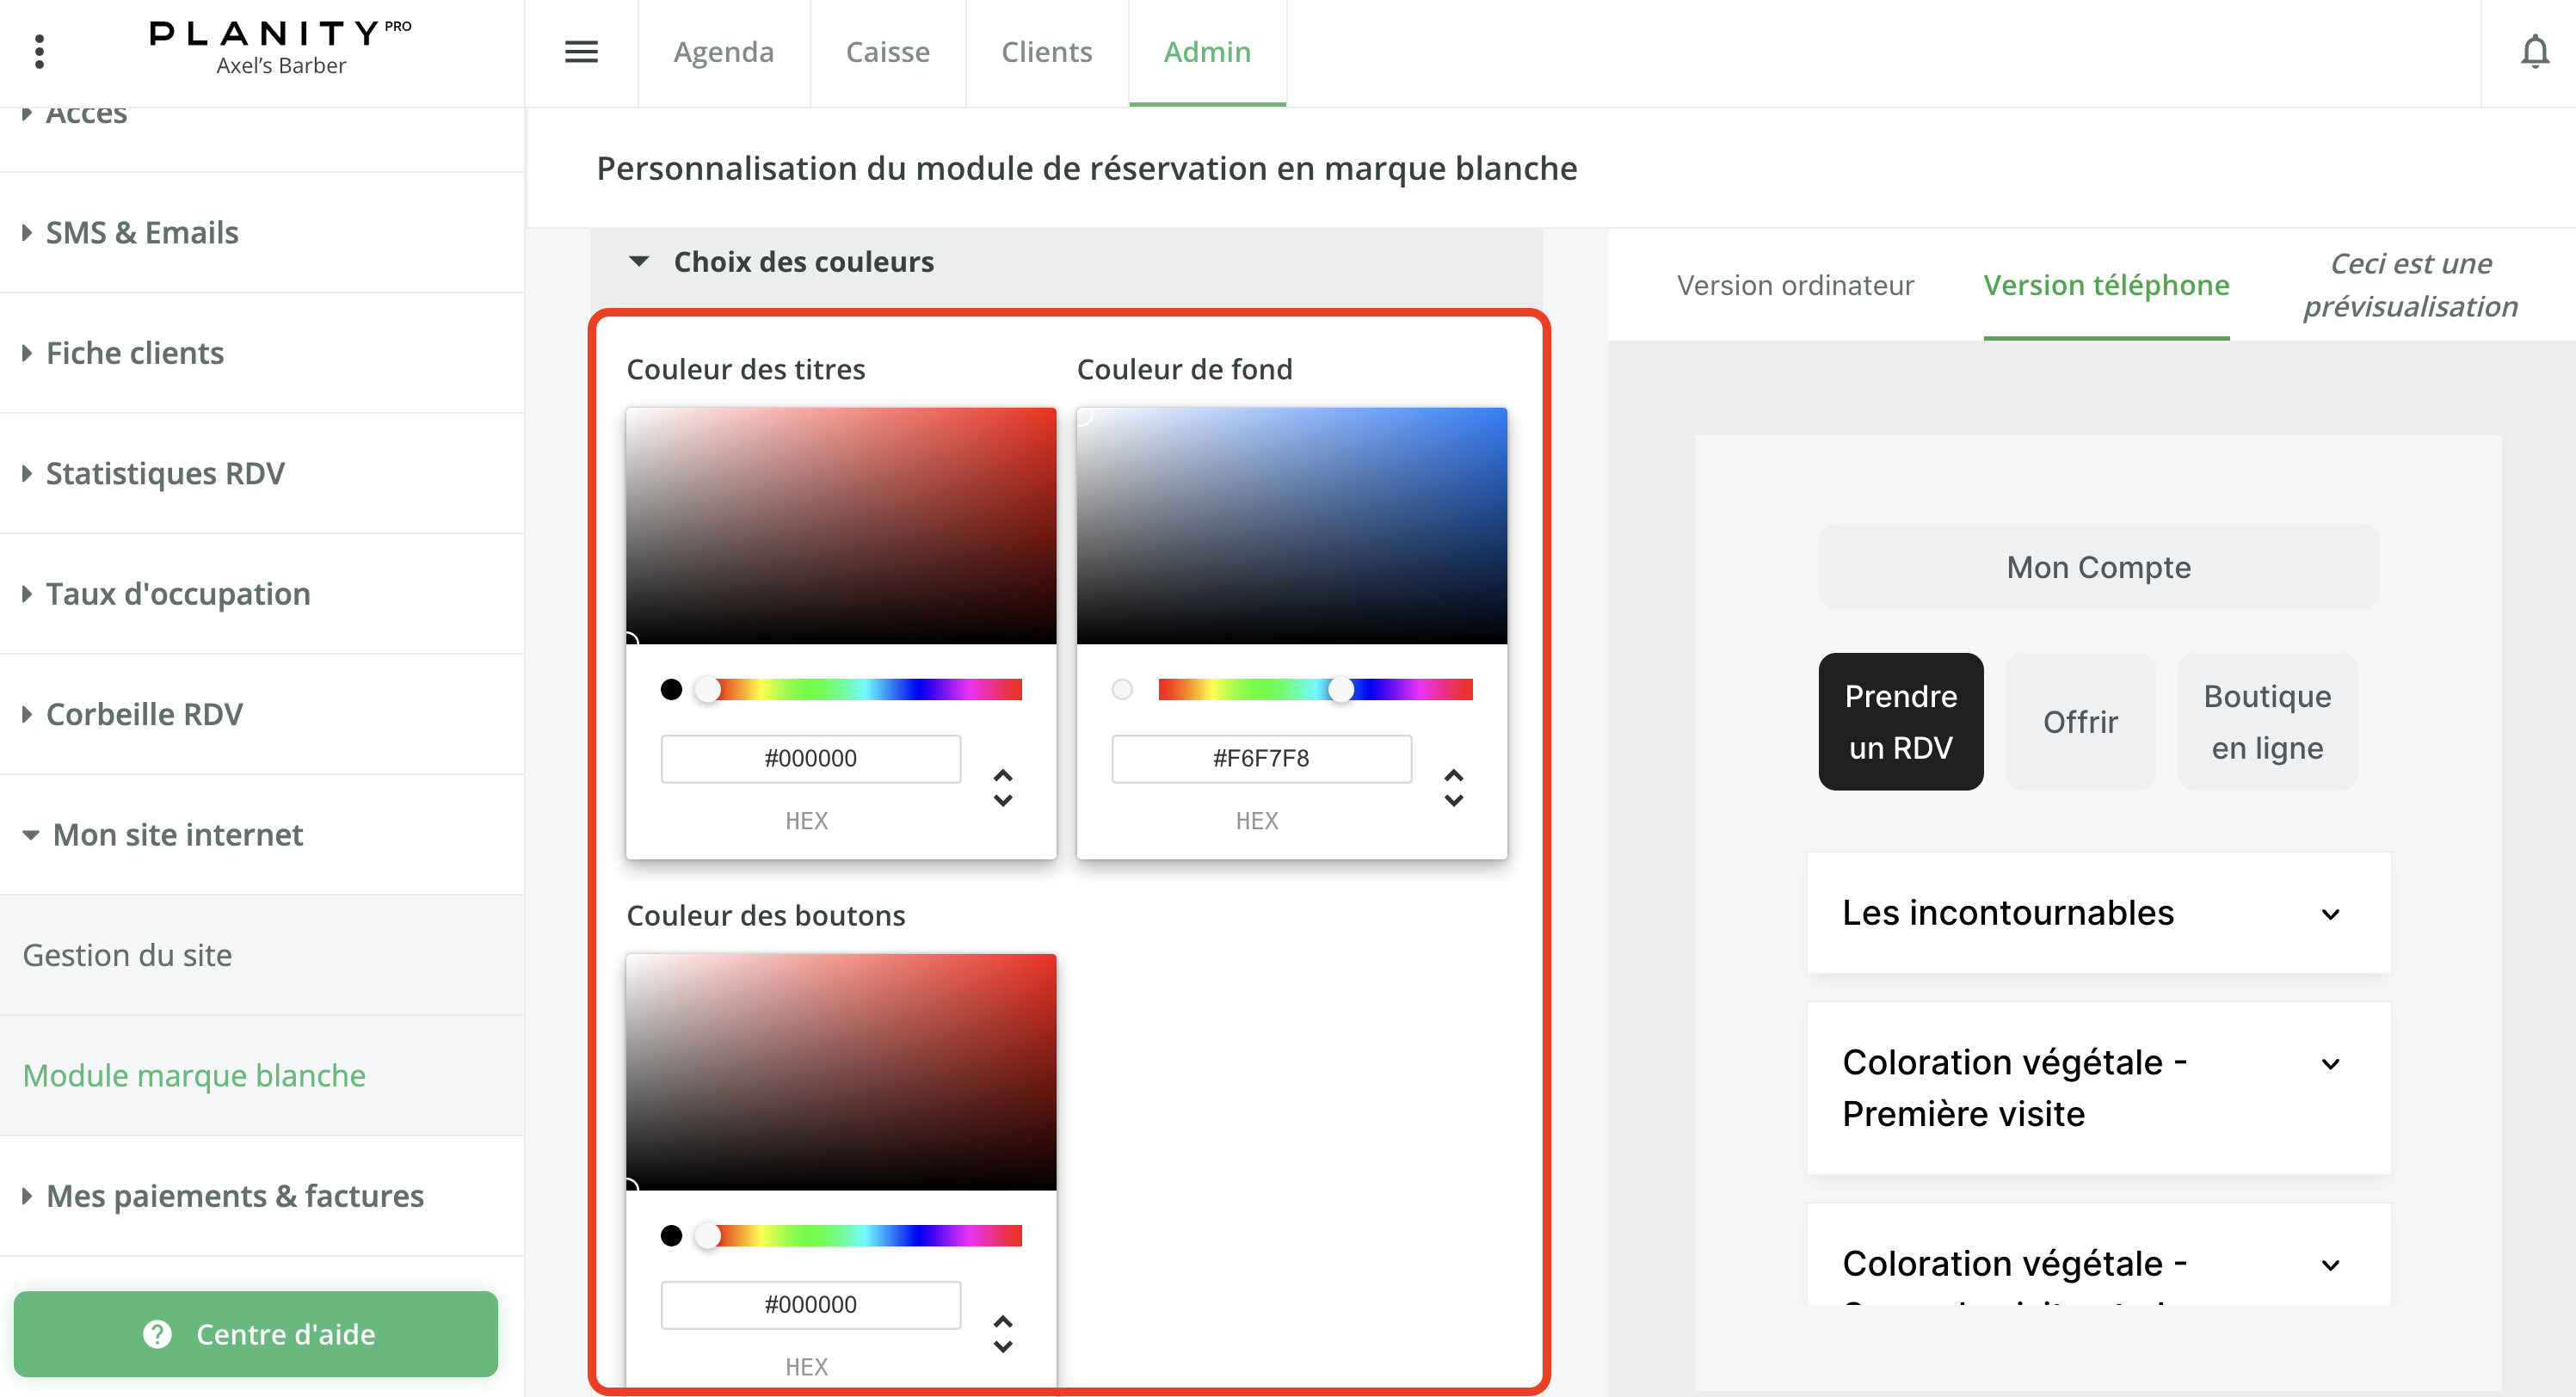Expand Les incontournables chevron
Viewport: 2576px width, 1397px height.
click(x=2330, y=914)
